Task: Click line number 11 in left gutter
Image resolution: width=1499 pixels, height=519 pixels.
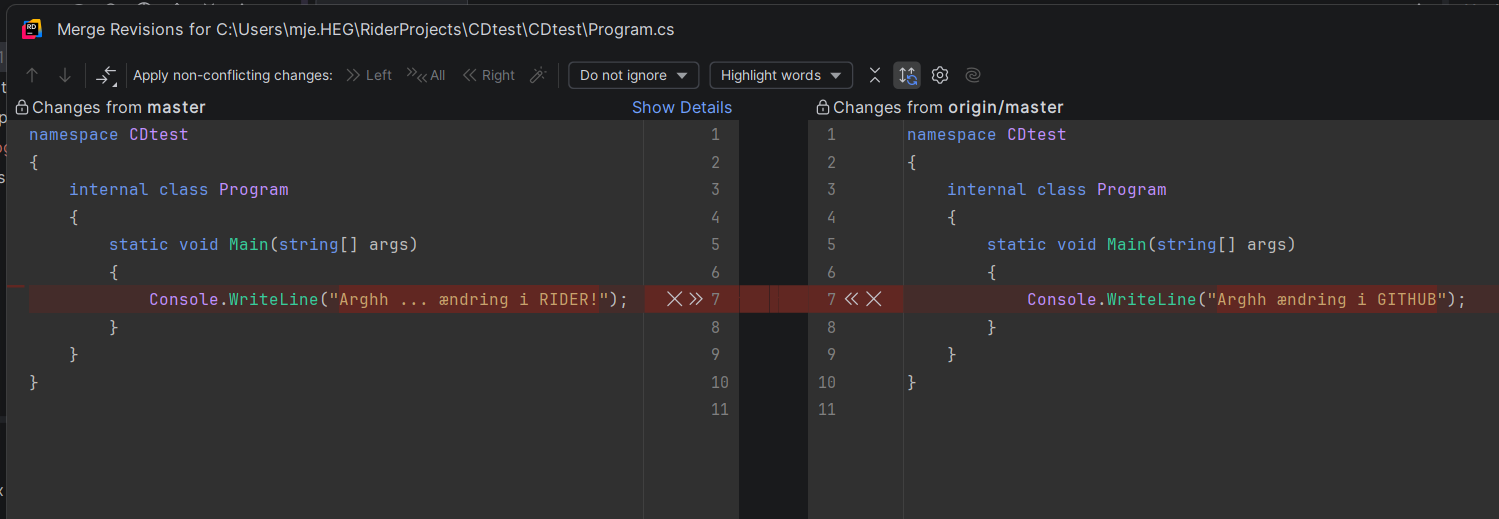Action: tap(719, 409)
